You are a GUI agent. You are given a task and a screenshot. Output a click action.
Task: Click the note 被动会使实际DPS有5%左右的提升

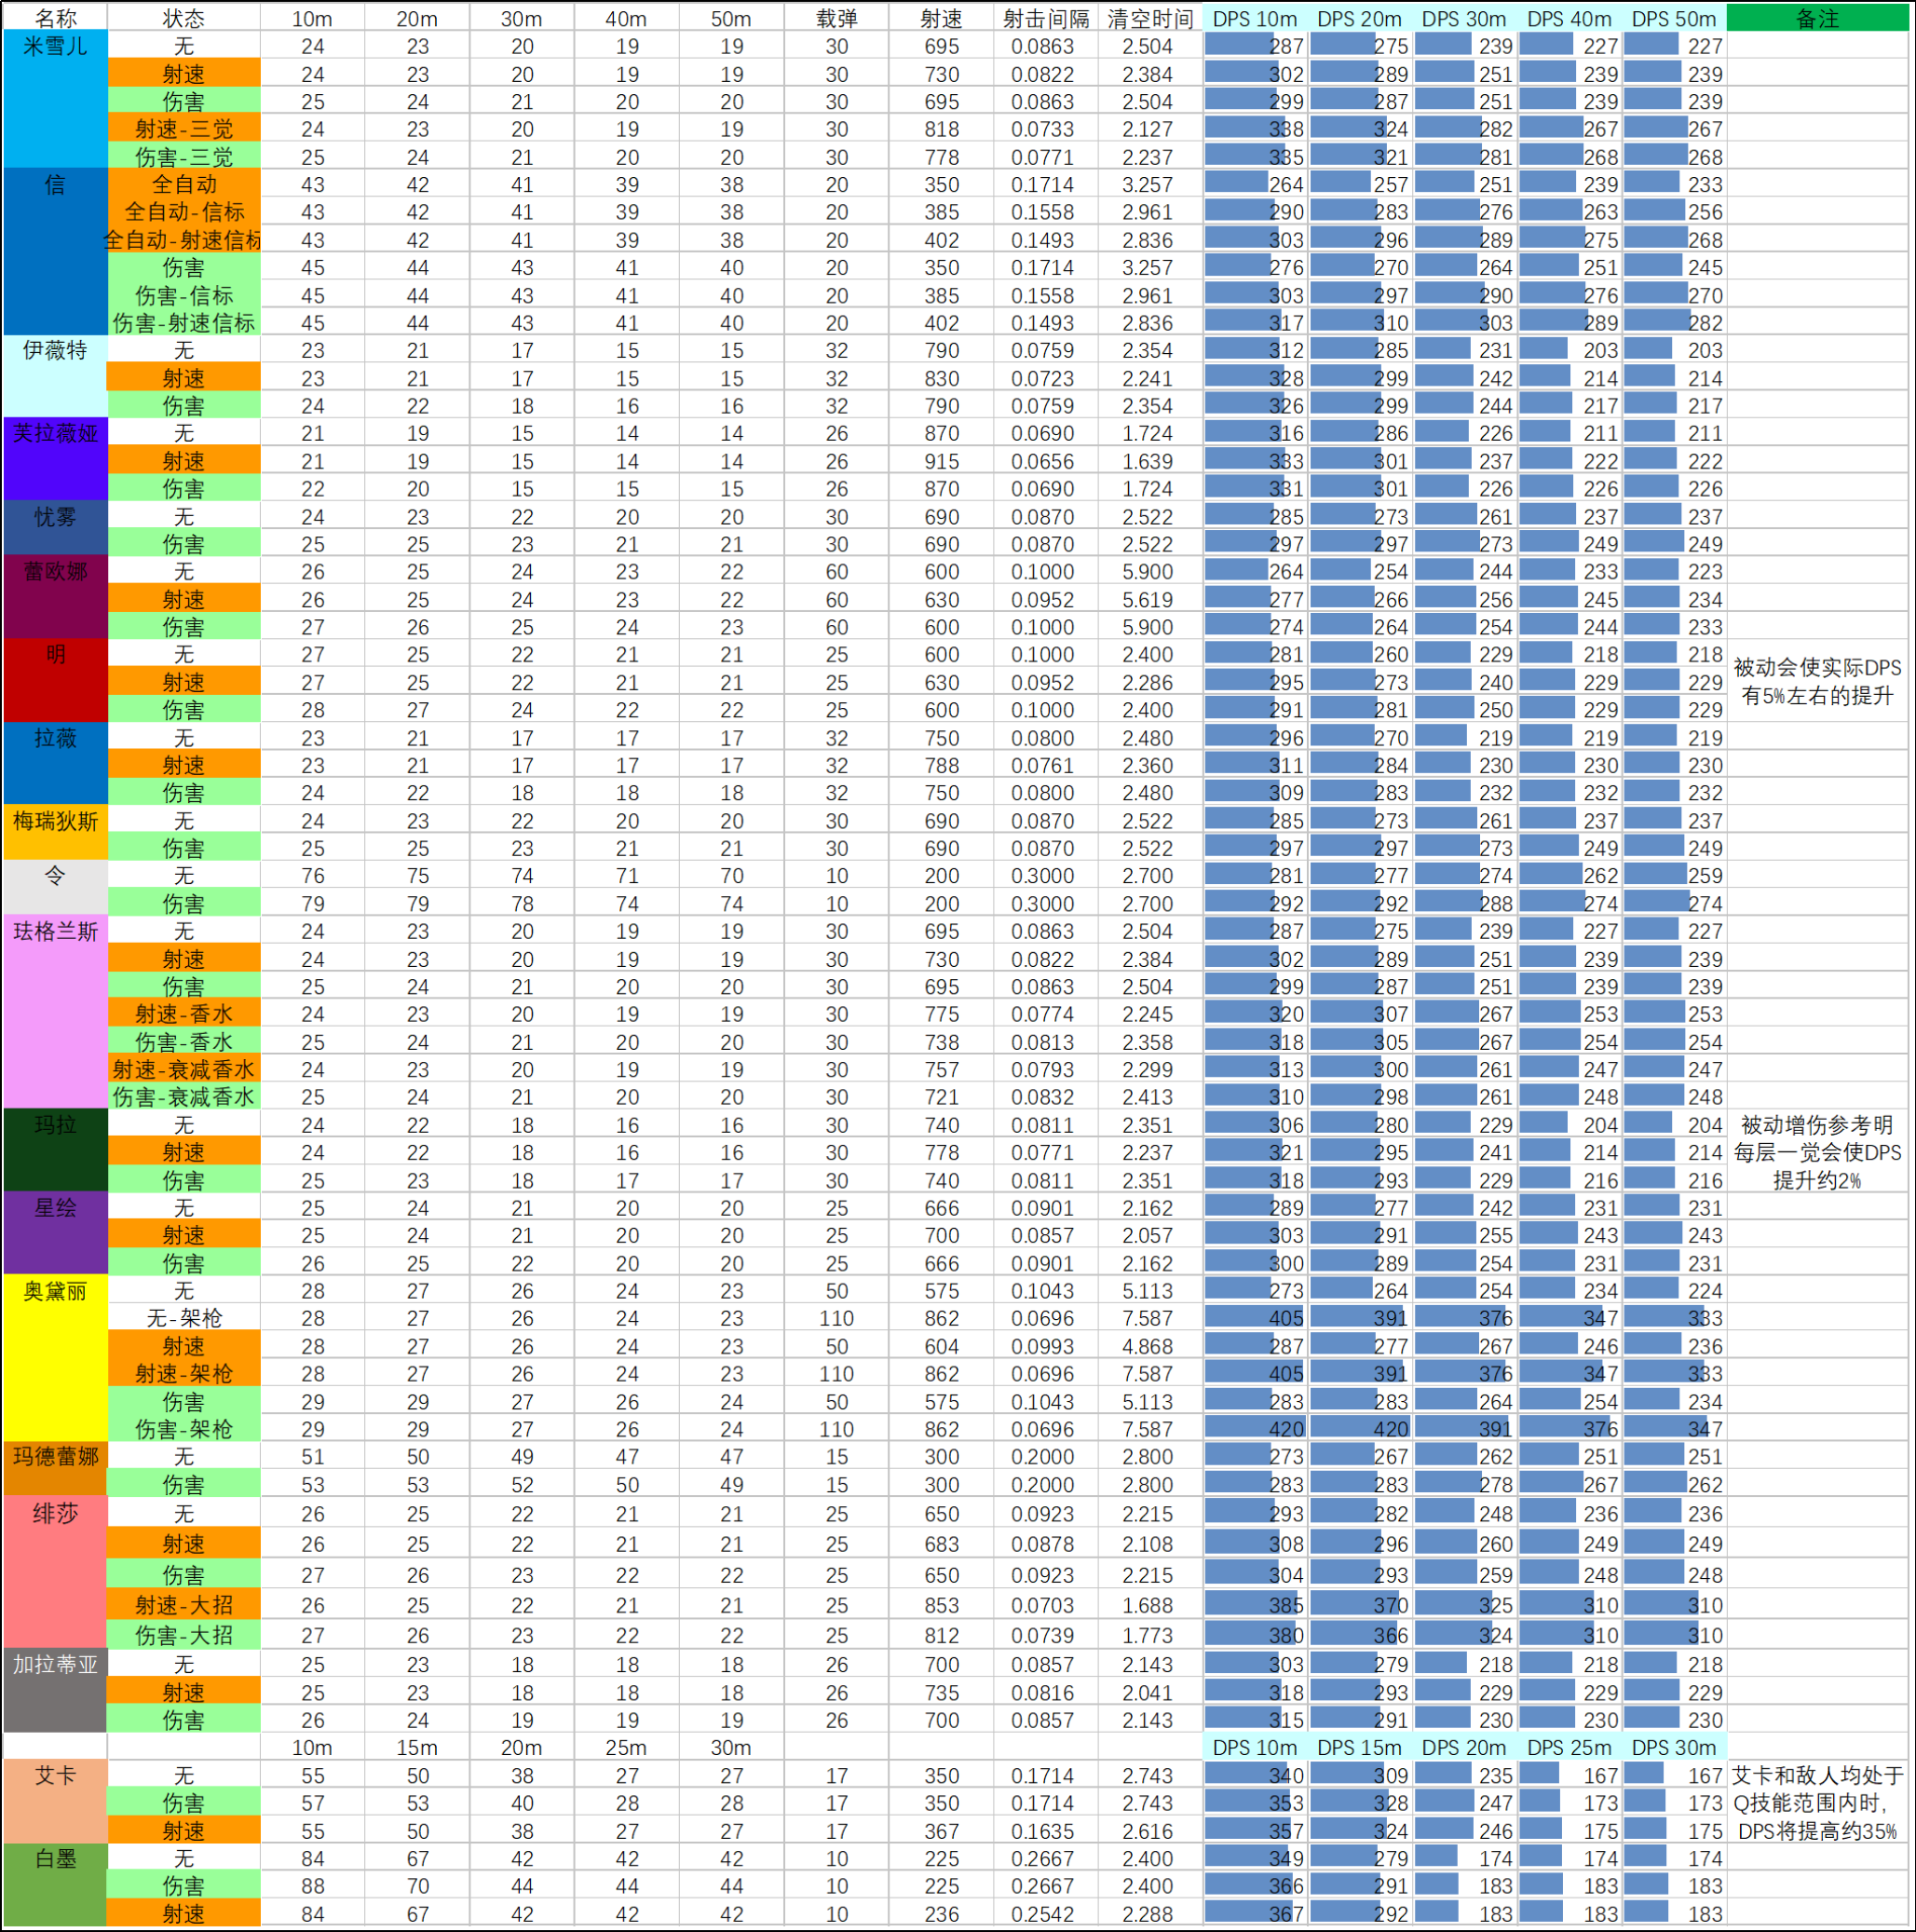[x=1817, y=681]
